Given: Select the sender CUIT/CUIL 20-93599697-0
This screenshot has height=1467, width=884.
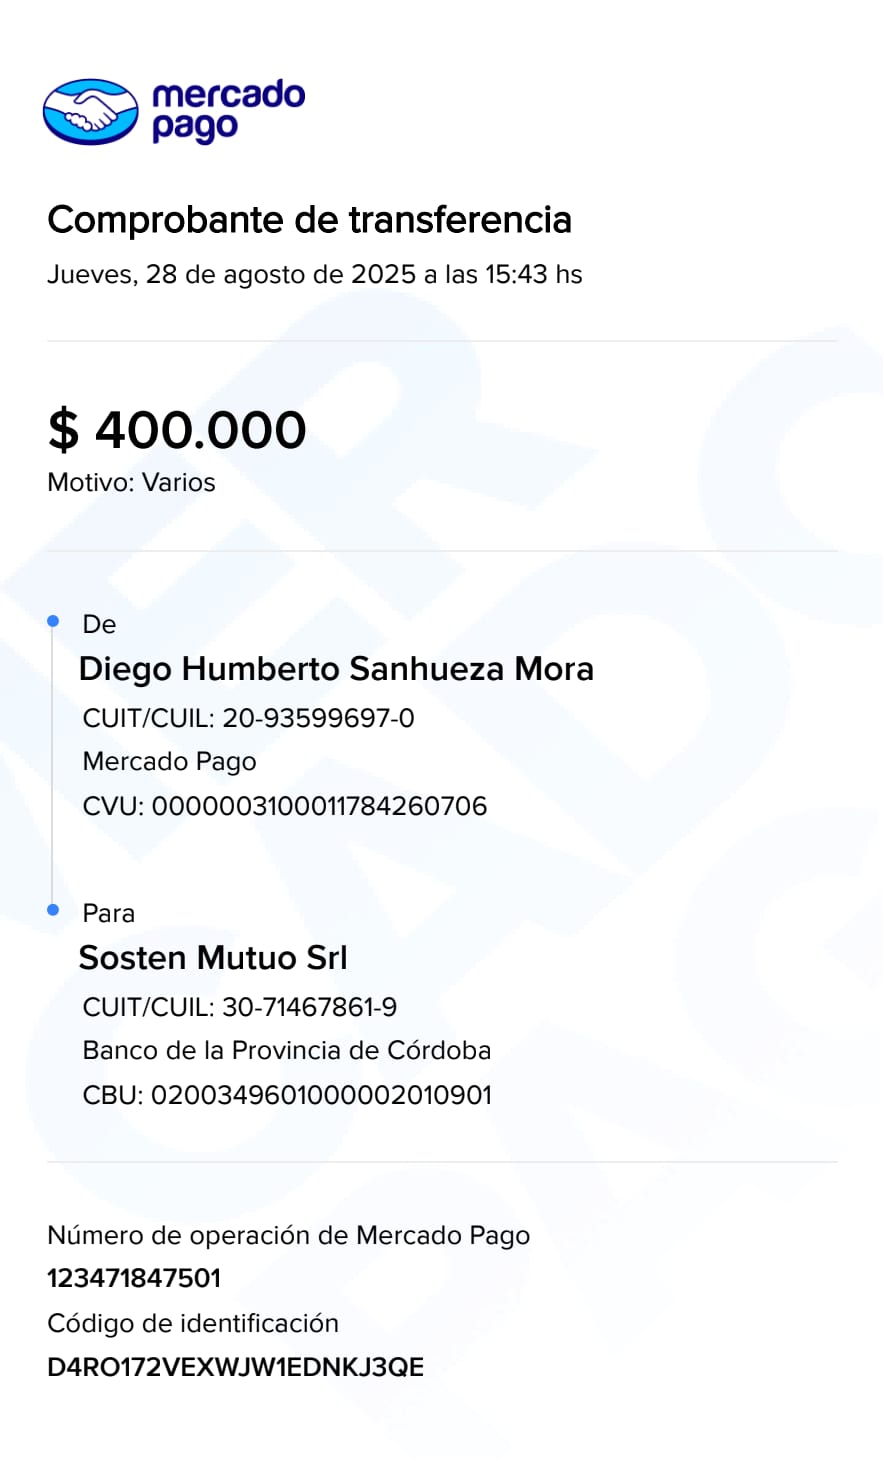Looking at the screenshot, I should (x=317, y=718).
